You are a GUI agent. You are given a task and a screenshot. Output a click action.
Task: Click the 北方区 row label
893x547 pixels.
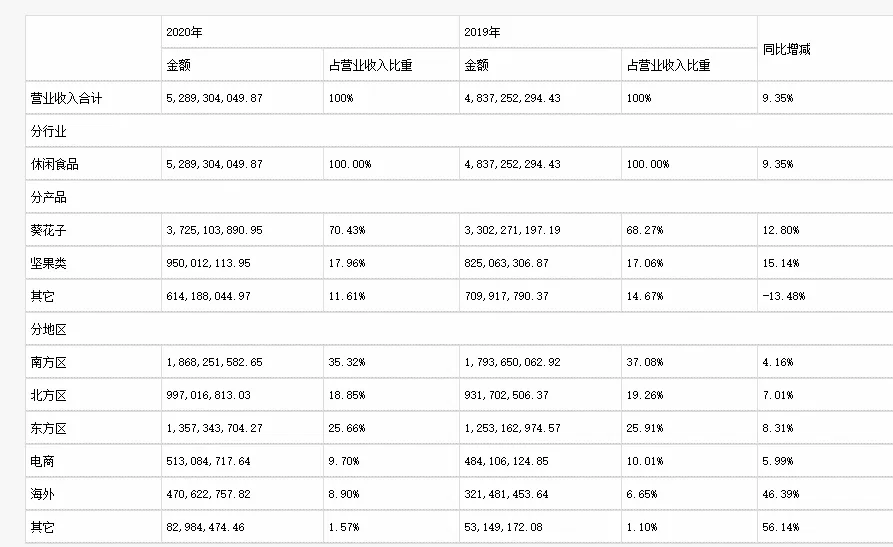(49, 395)
